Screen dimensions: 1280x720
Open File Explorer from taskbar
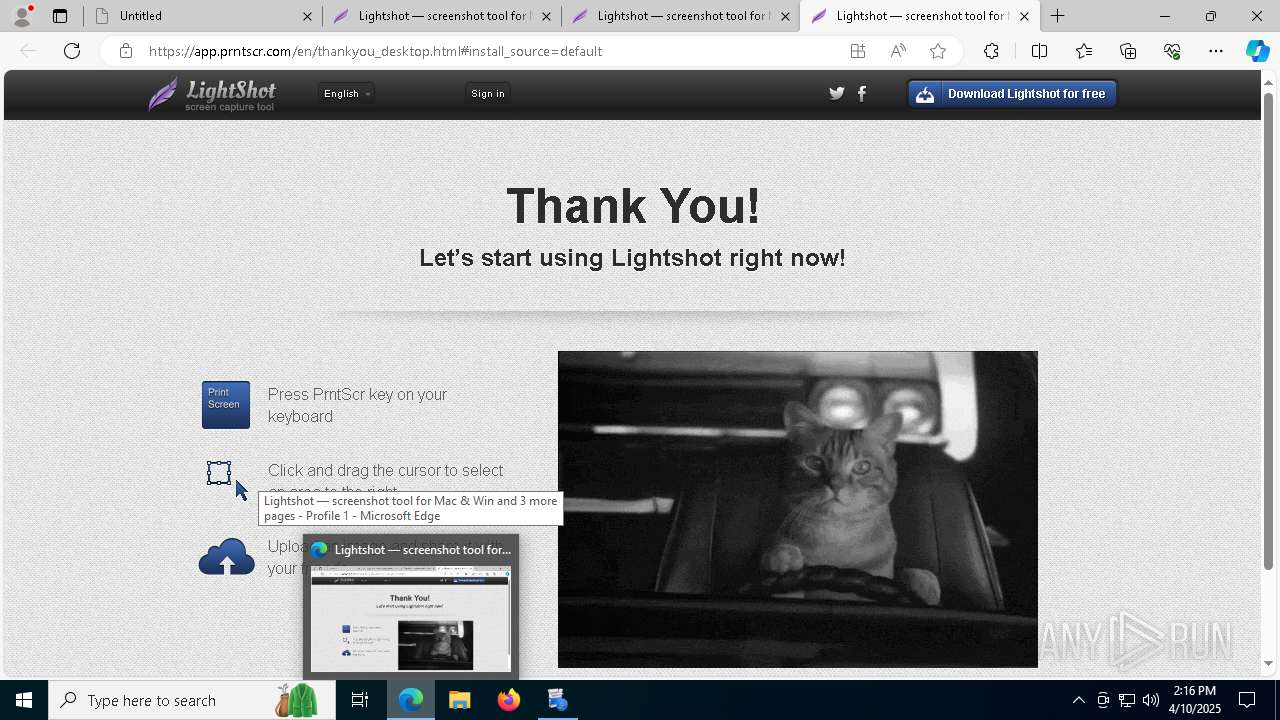[x=460, y=700]
